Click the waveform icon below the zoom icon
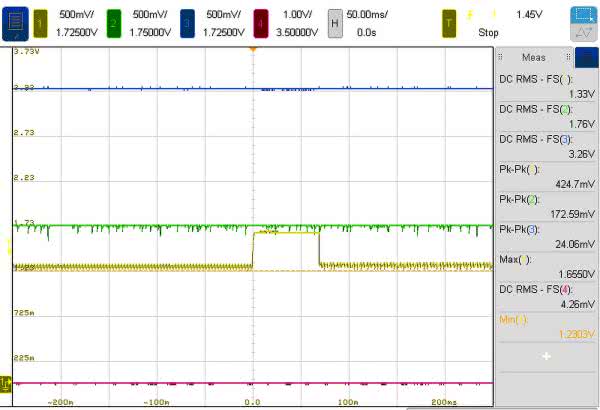Screen dimensions: 600x410 (x=582, y=33)
